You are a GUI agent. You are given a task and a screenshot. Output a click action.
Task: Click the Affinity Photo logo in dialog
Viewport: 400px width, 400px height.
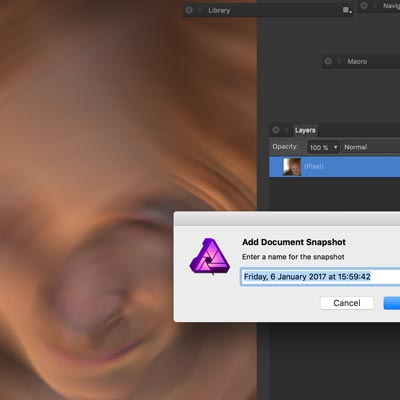pos(210,256)
